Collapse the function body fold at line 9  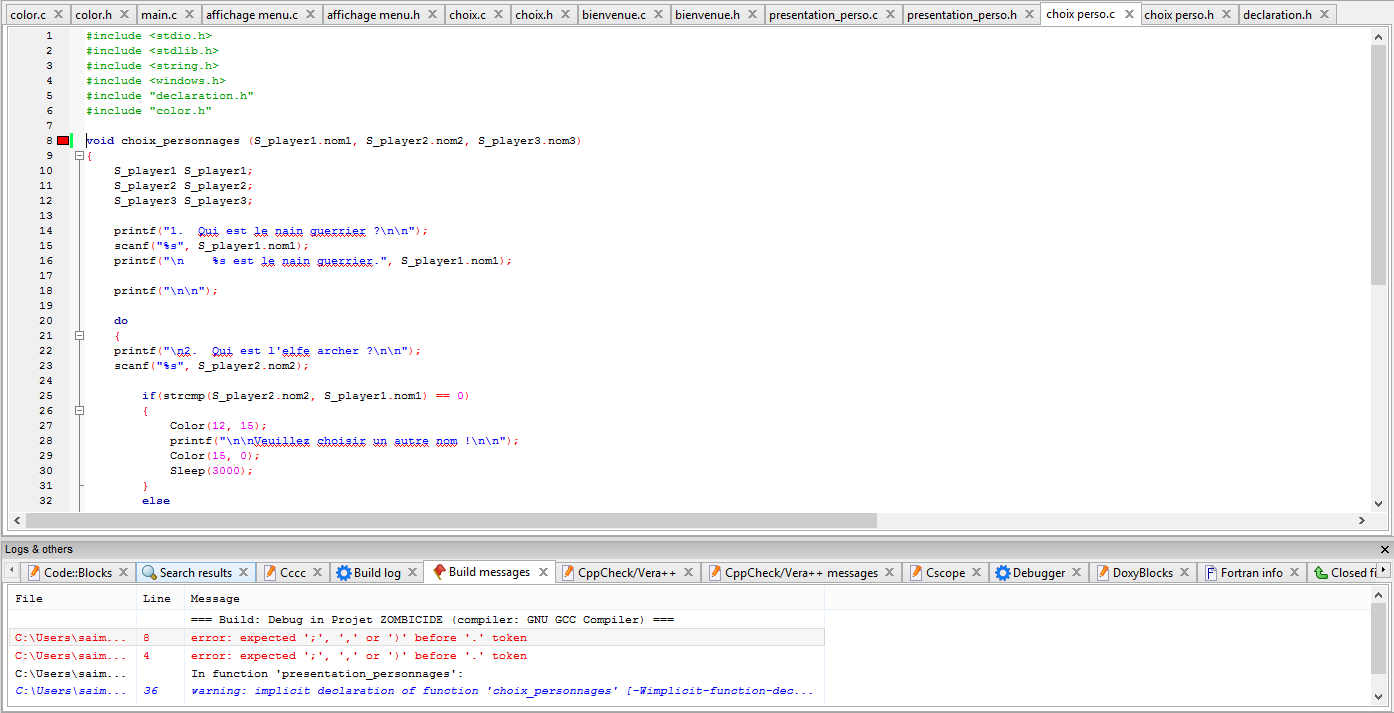(x=79, y=155)
